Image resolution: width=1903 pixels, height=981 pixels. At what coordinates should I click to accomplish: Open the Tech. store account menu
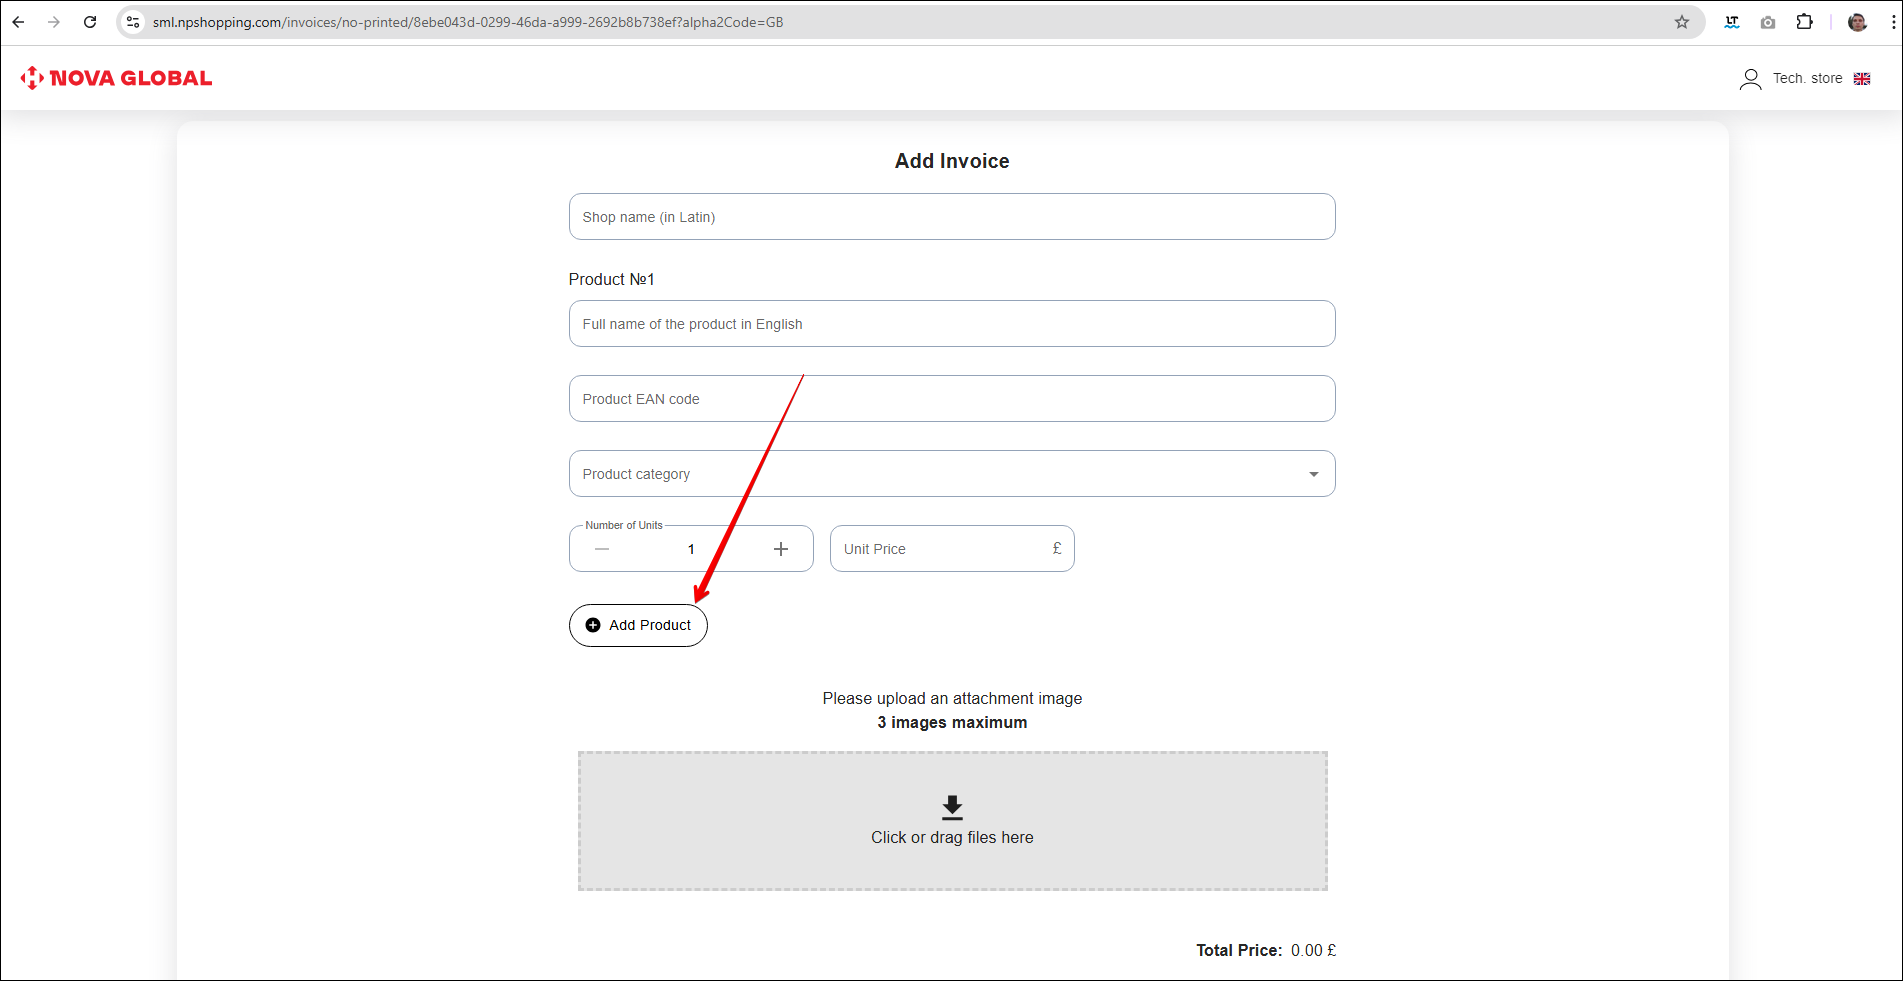[x=1807, y=79]
